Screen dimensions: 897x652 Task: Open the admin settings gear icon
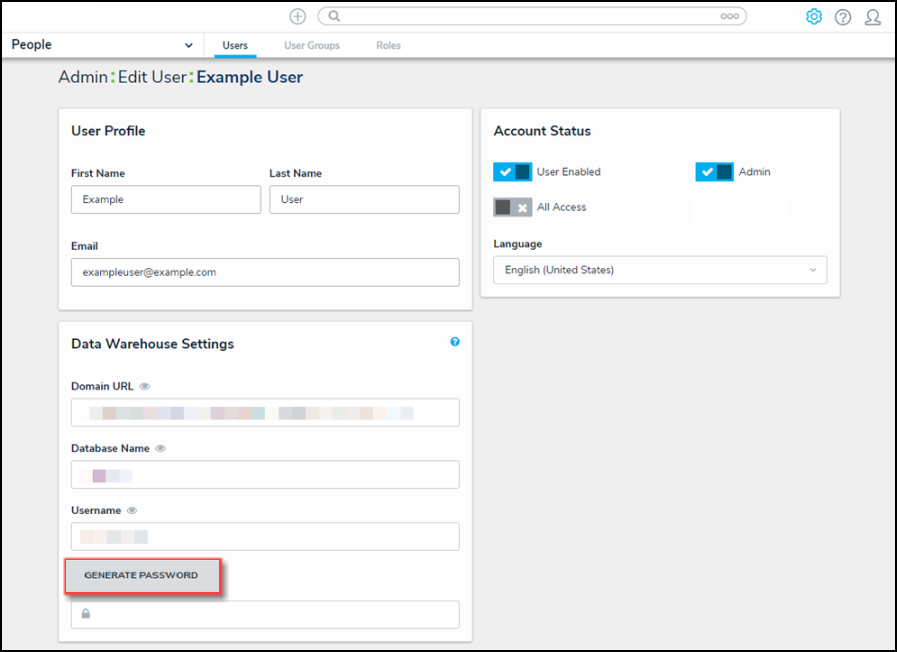(x=813, y=17)
